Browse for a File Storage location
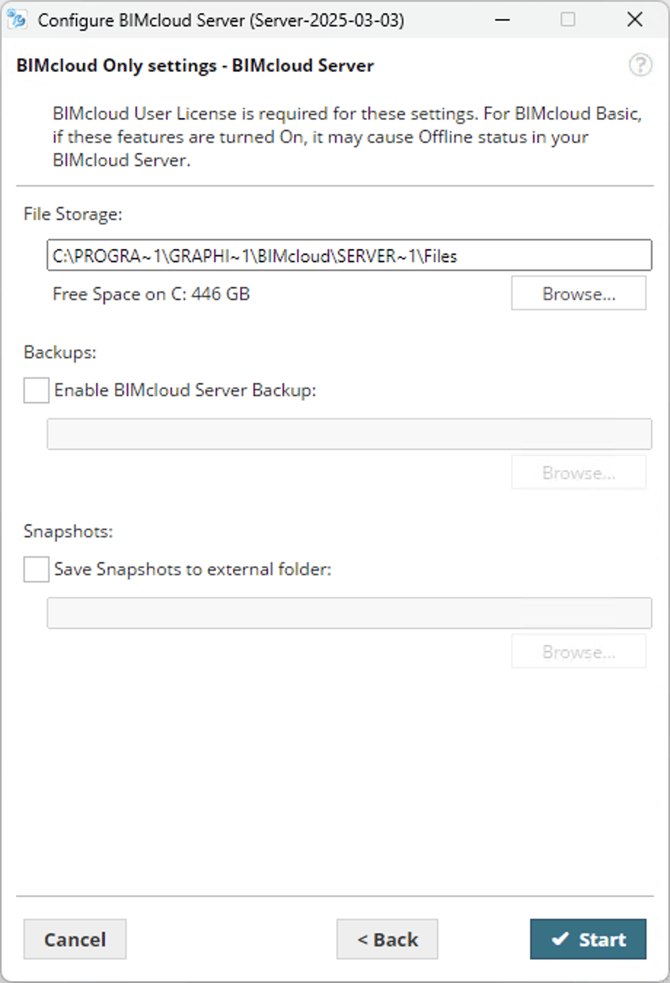Screen dimensions: 670x983 tap(578, 293)
